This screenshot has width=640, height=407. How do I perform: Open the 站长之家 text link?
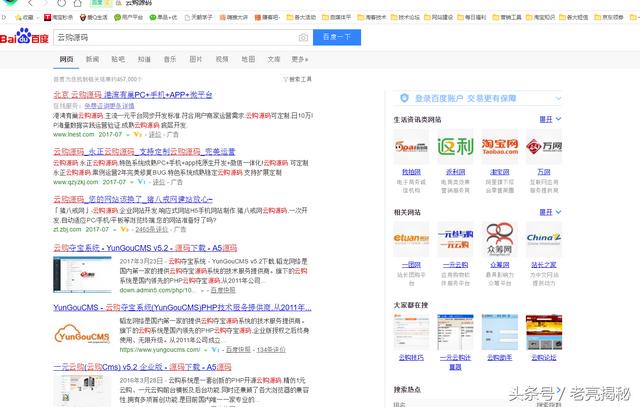point(544,265)
